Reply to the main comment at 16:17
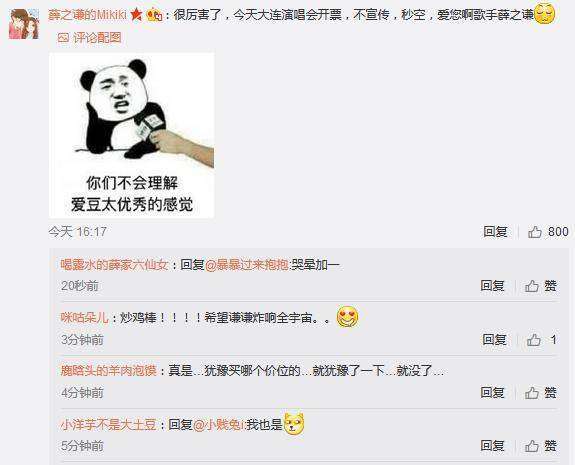 (x=495, y=232)
